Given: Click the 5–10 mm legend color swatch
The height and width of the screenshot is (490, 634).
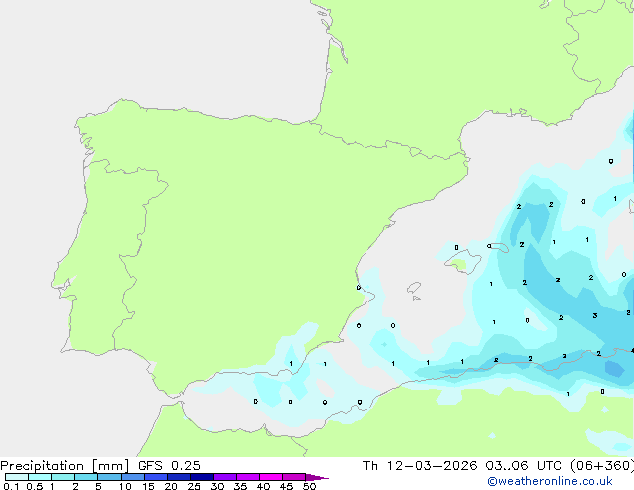Looking at the screenshot, I should 110,477.
